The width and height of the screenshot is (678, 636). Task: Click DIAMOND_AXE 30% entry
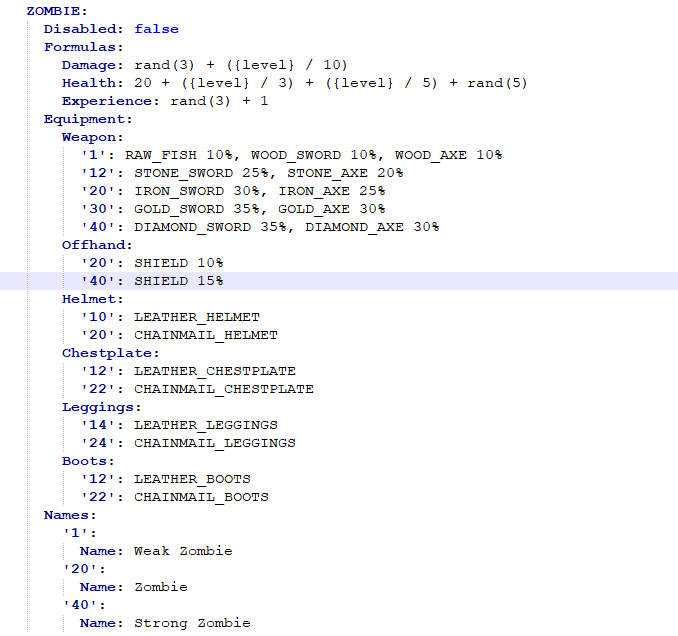point(372,227)
